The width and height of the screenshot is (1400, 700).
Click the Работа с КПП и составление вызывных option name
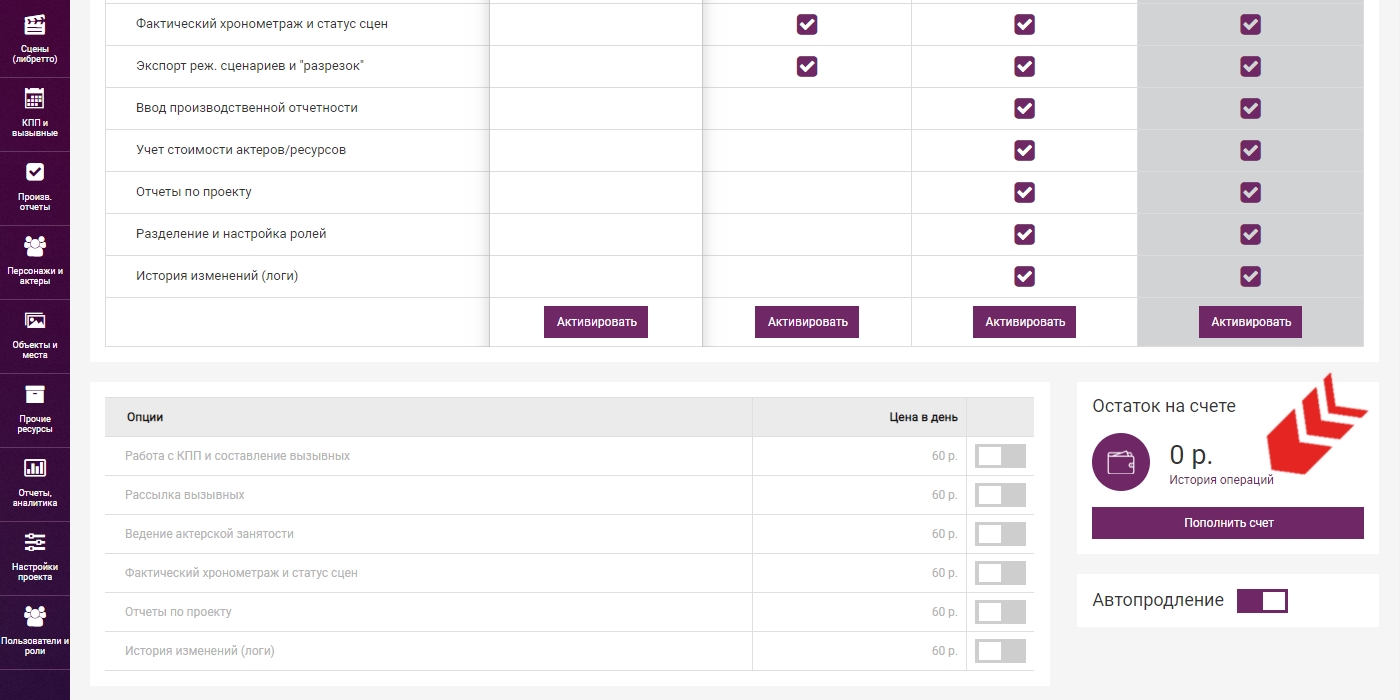point(237,456)
